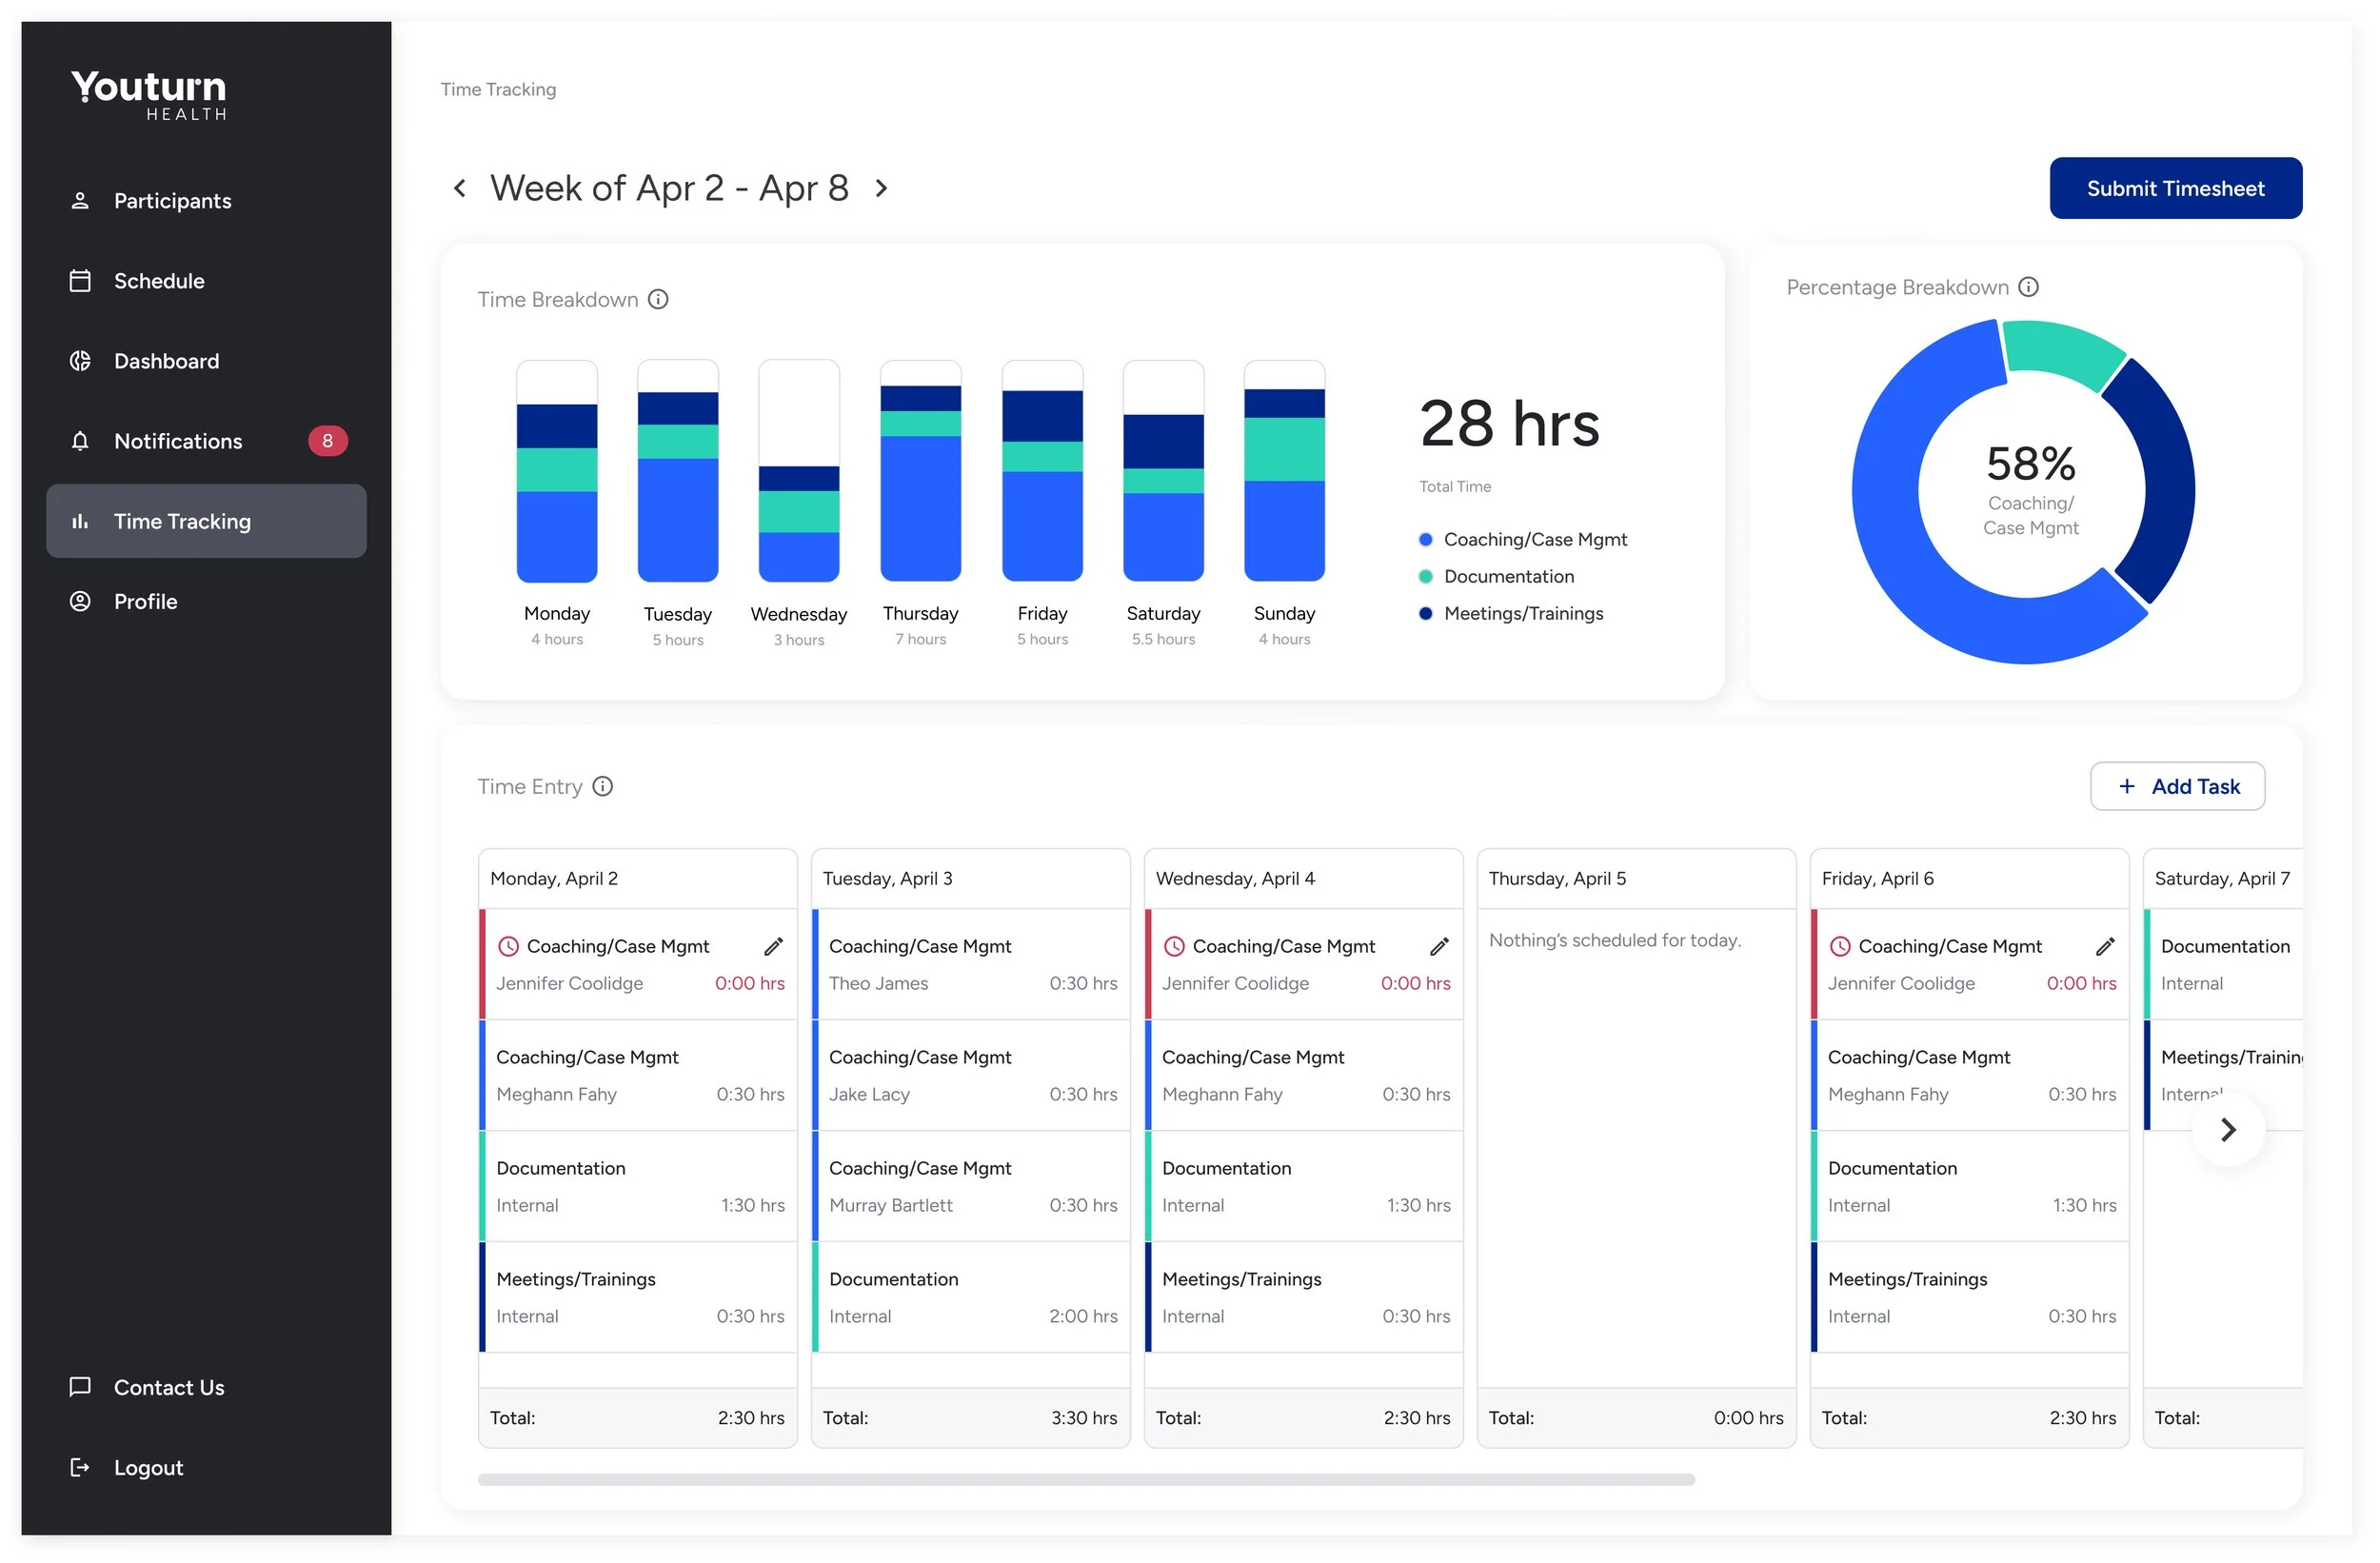Click the horizontal scrollbar under the time entries
Image resolution: width=2380 pixels, height=1563 pixels.
[1086, 1480]
